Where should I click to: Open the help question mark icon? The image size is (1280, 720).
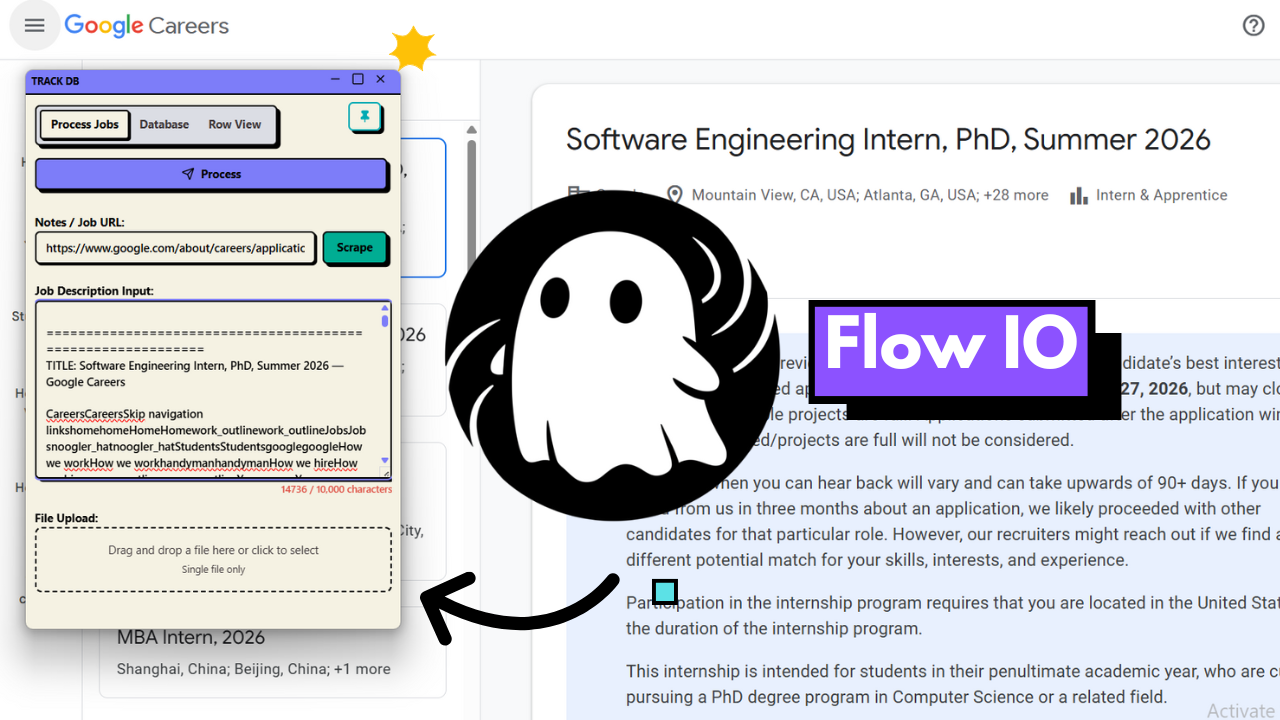pyautogui.click(x=1253, y=26)
